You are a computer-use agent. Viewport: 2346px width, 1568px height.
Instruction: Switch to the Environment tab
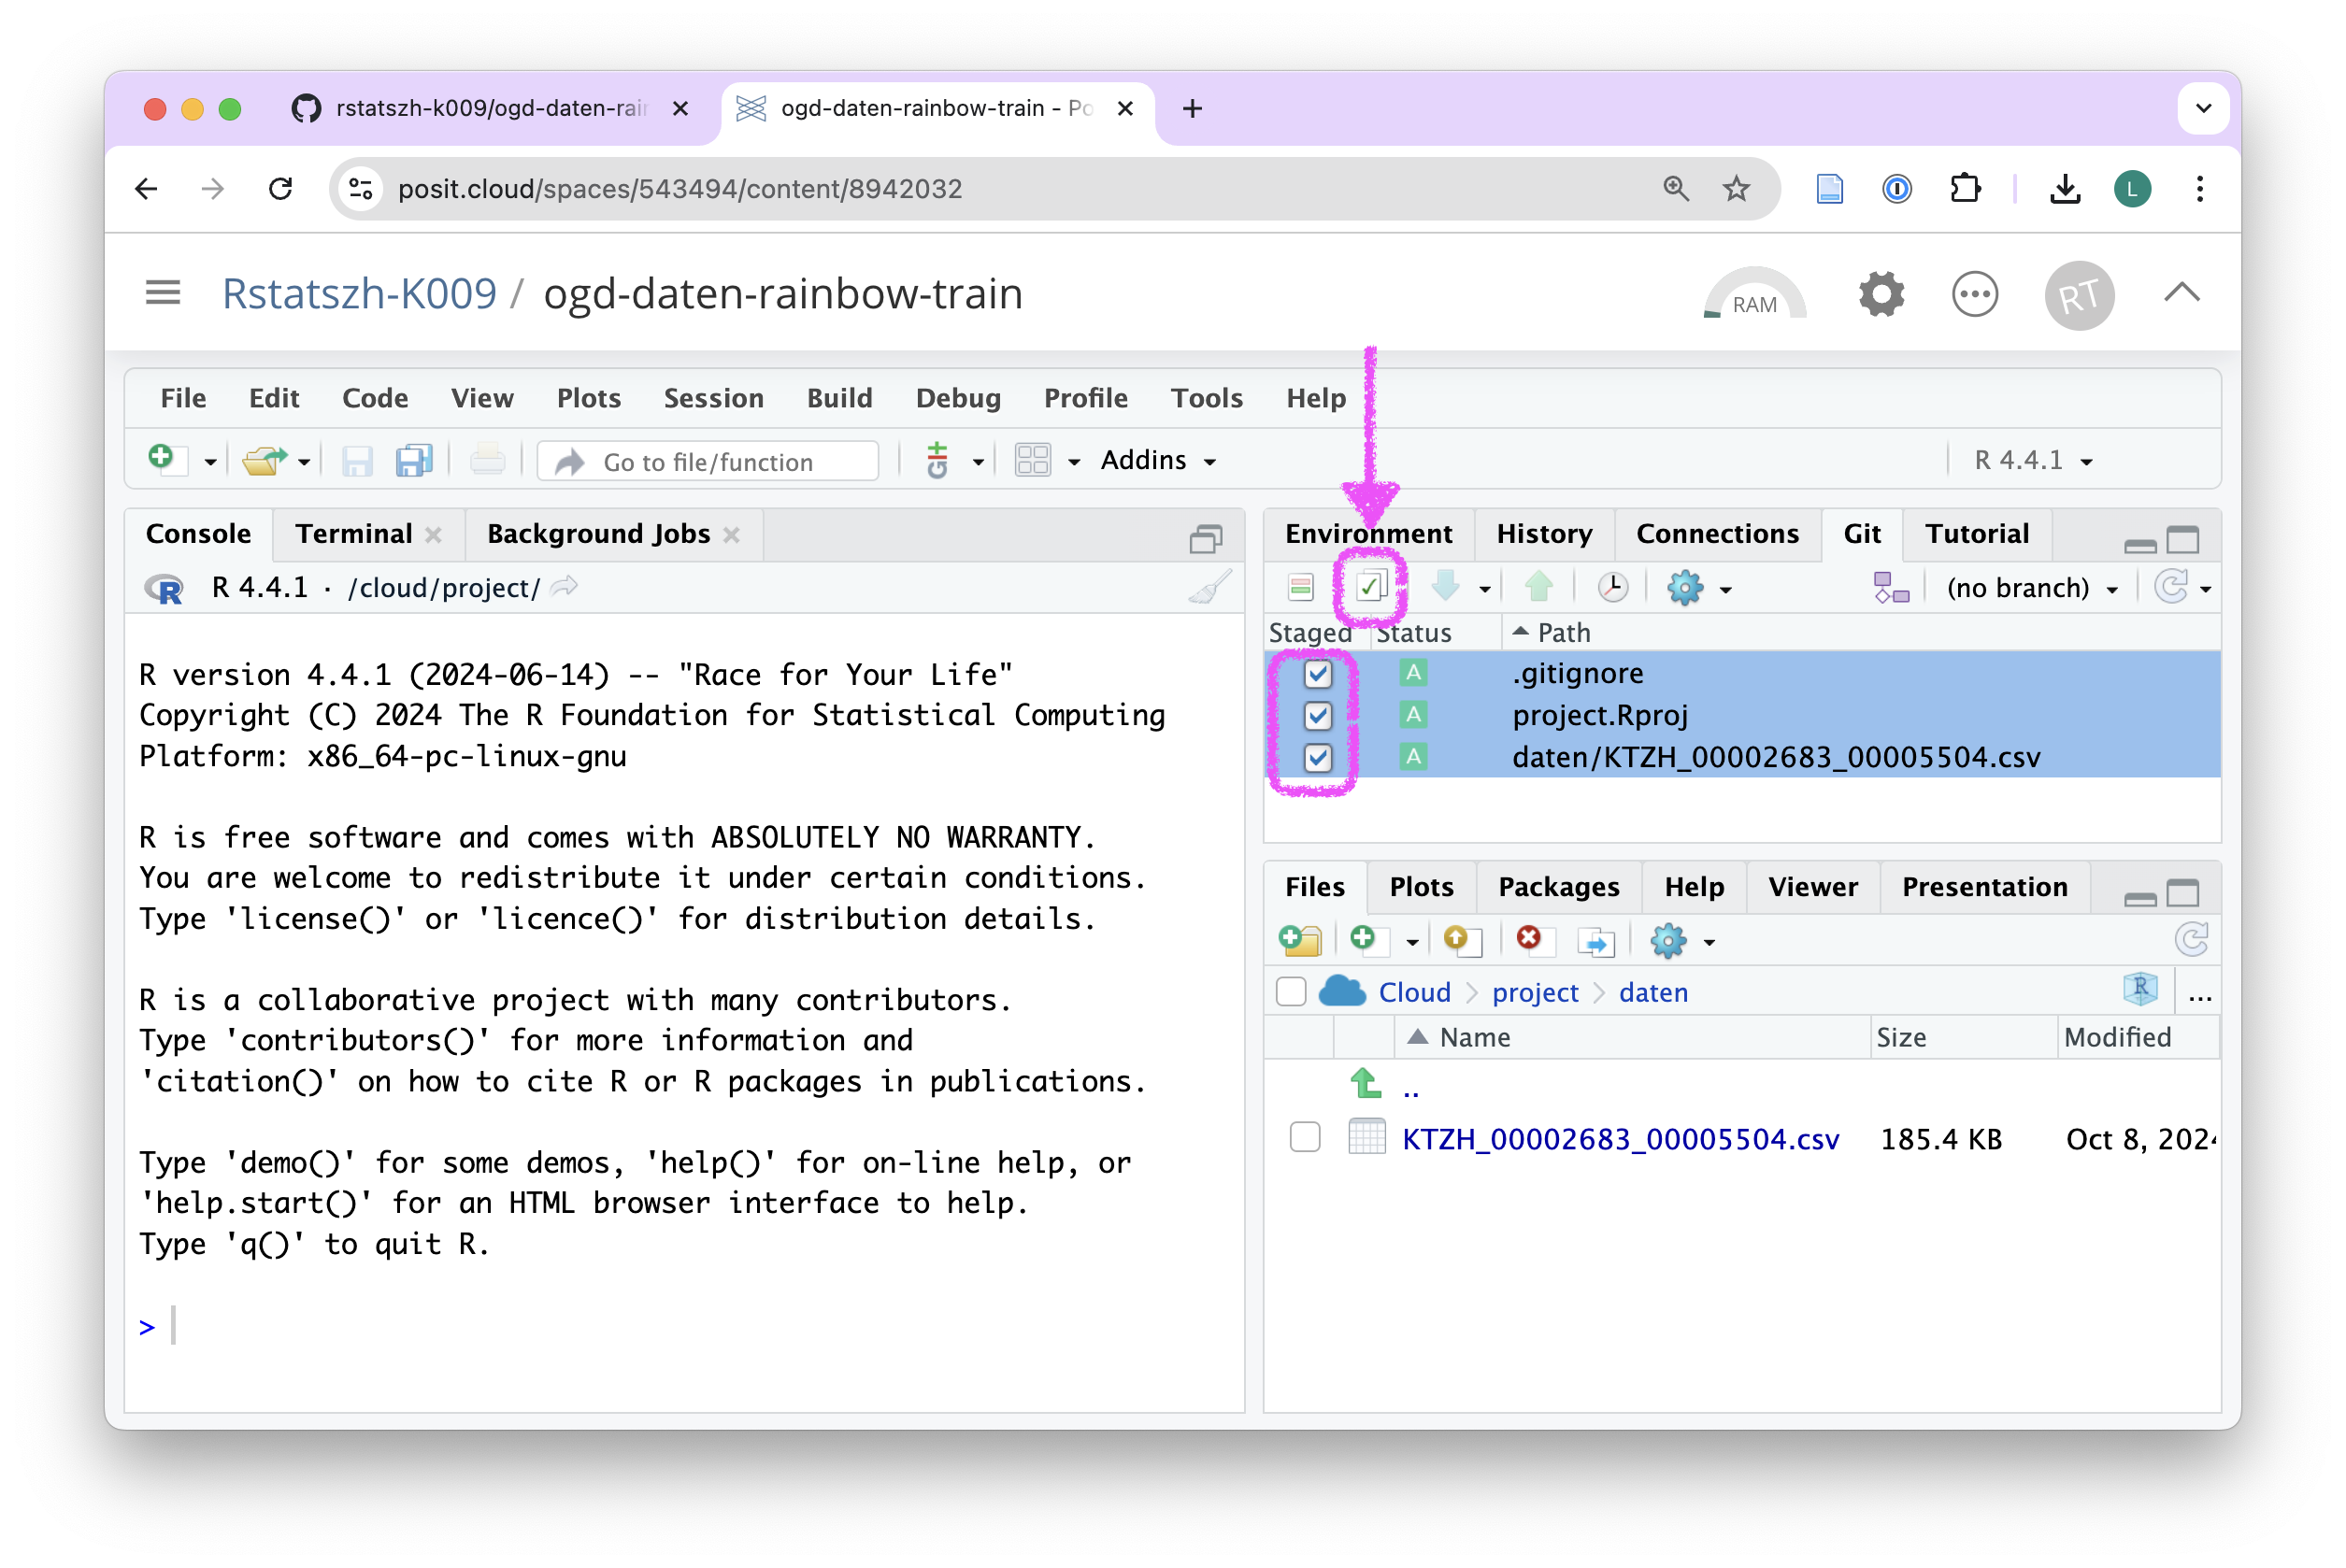coord(1367,533)
